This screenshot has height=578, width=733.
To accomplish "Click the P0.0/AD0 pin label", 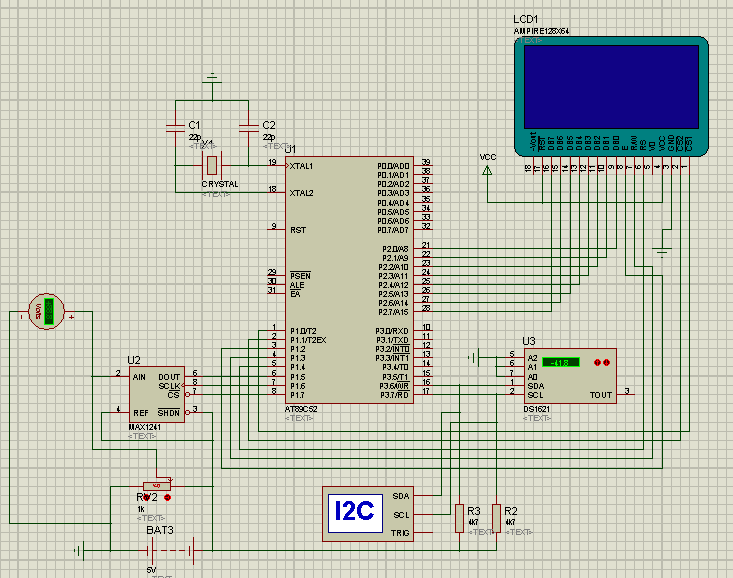I will tap(393, 166).
